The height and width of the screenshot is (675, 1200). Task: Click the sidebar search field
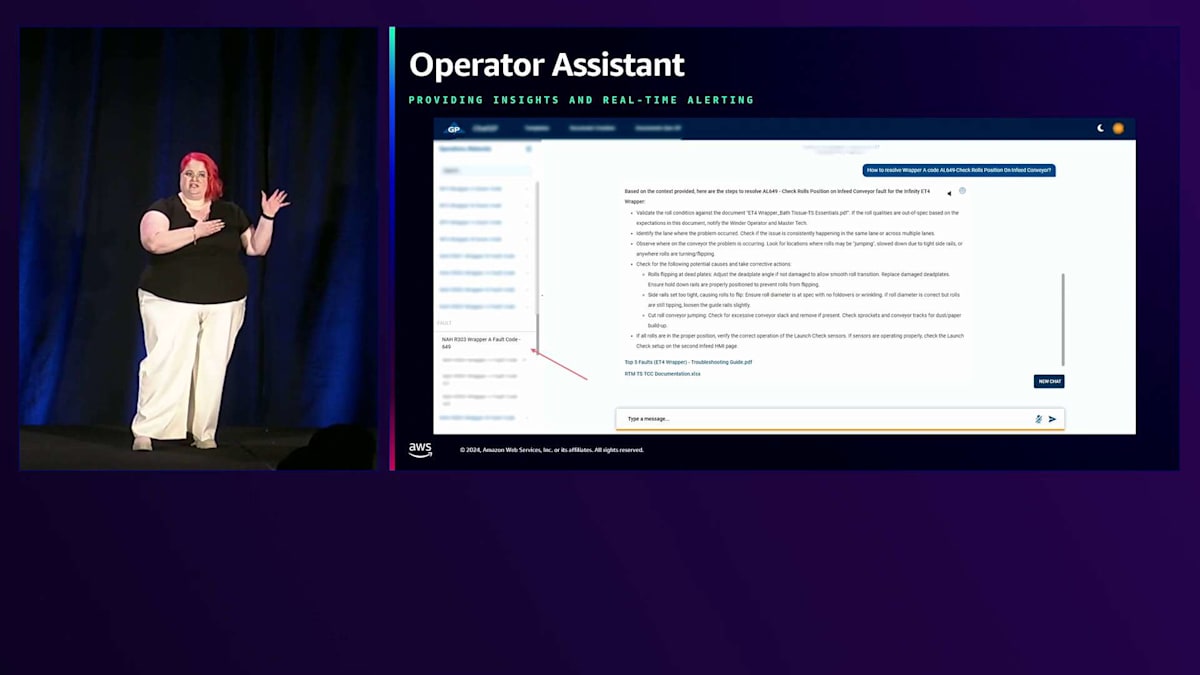point(486,171)
